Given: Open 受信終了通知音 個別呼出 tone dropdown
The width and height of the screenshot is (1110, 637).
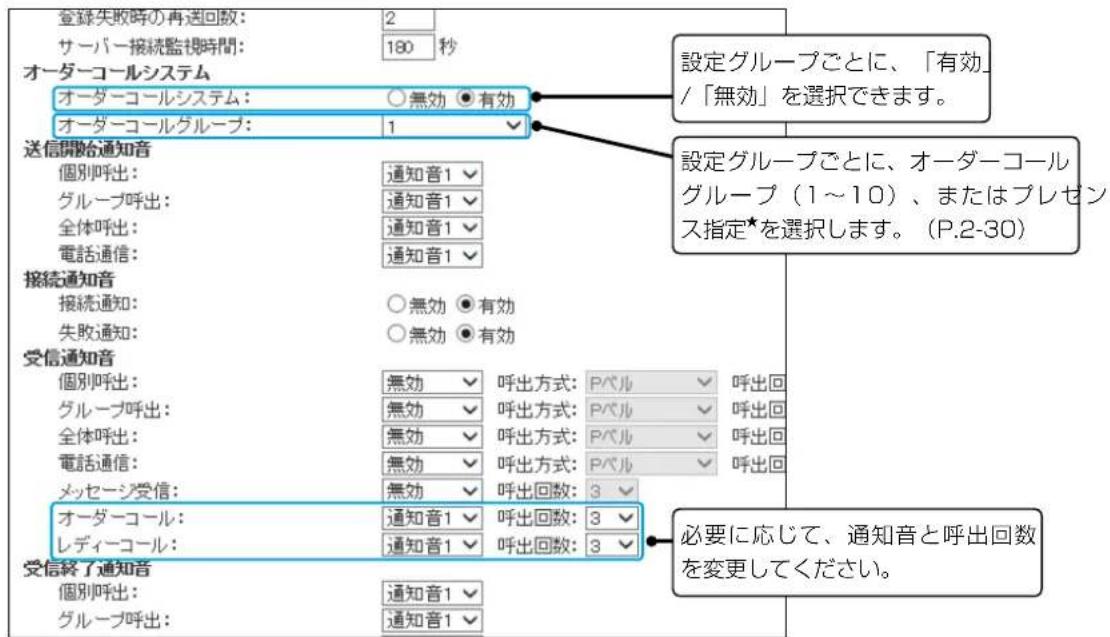Looking at the screenshot, I should [x=432, y=593].
